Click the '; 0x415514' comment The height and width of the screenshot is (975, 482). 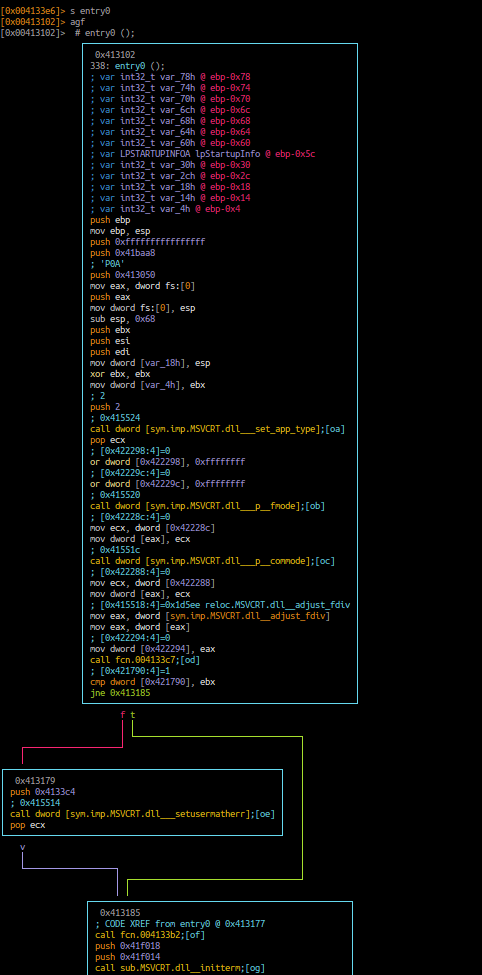click(x=35, y=803)
